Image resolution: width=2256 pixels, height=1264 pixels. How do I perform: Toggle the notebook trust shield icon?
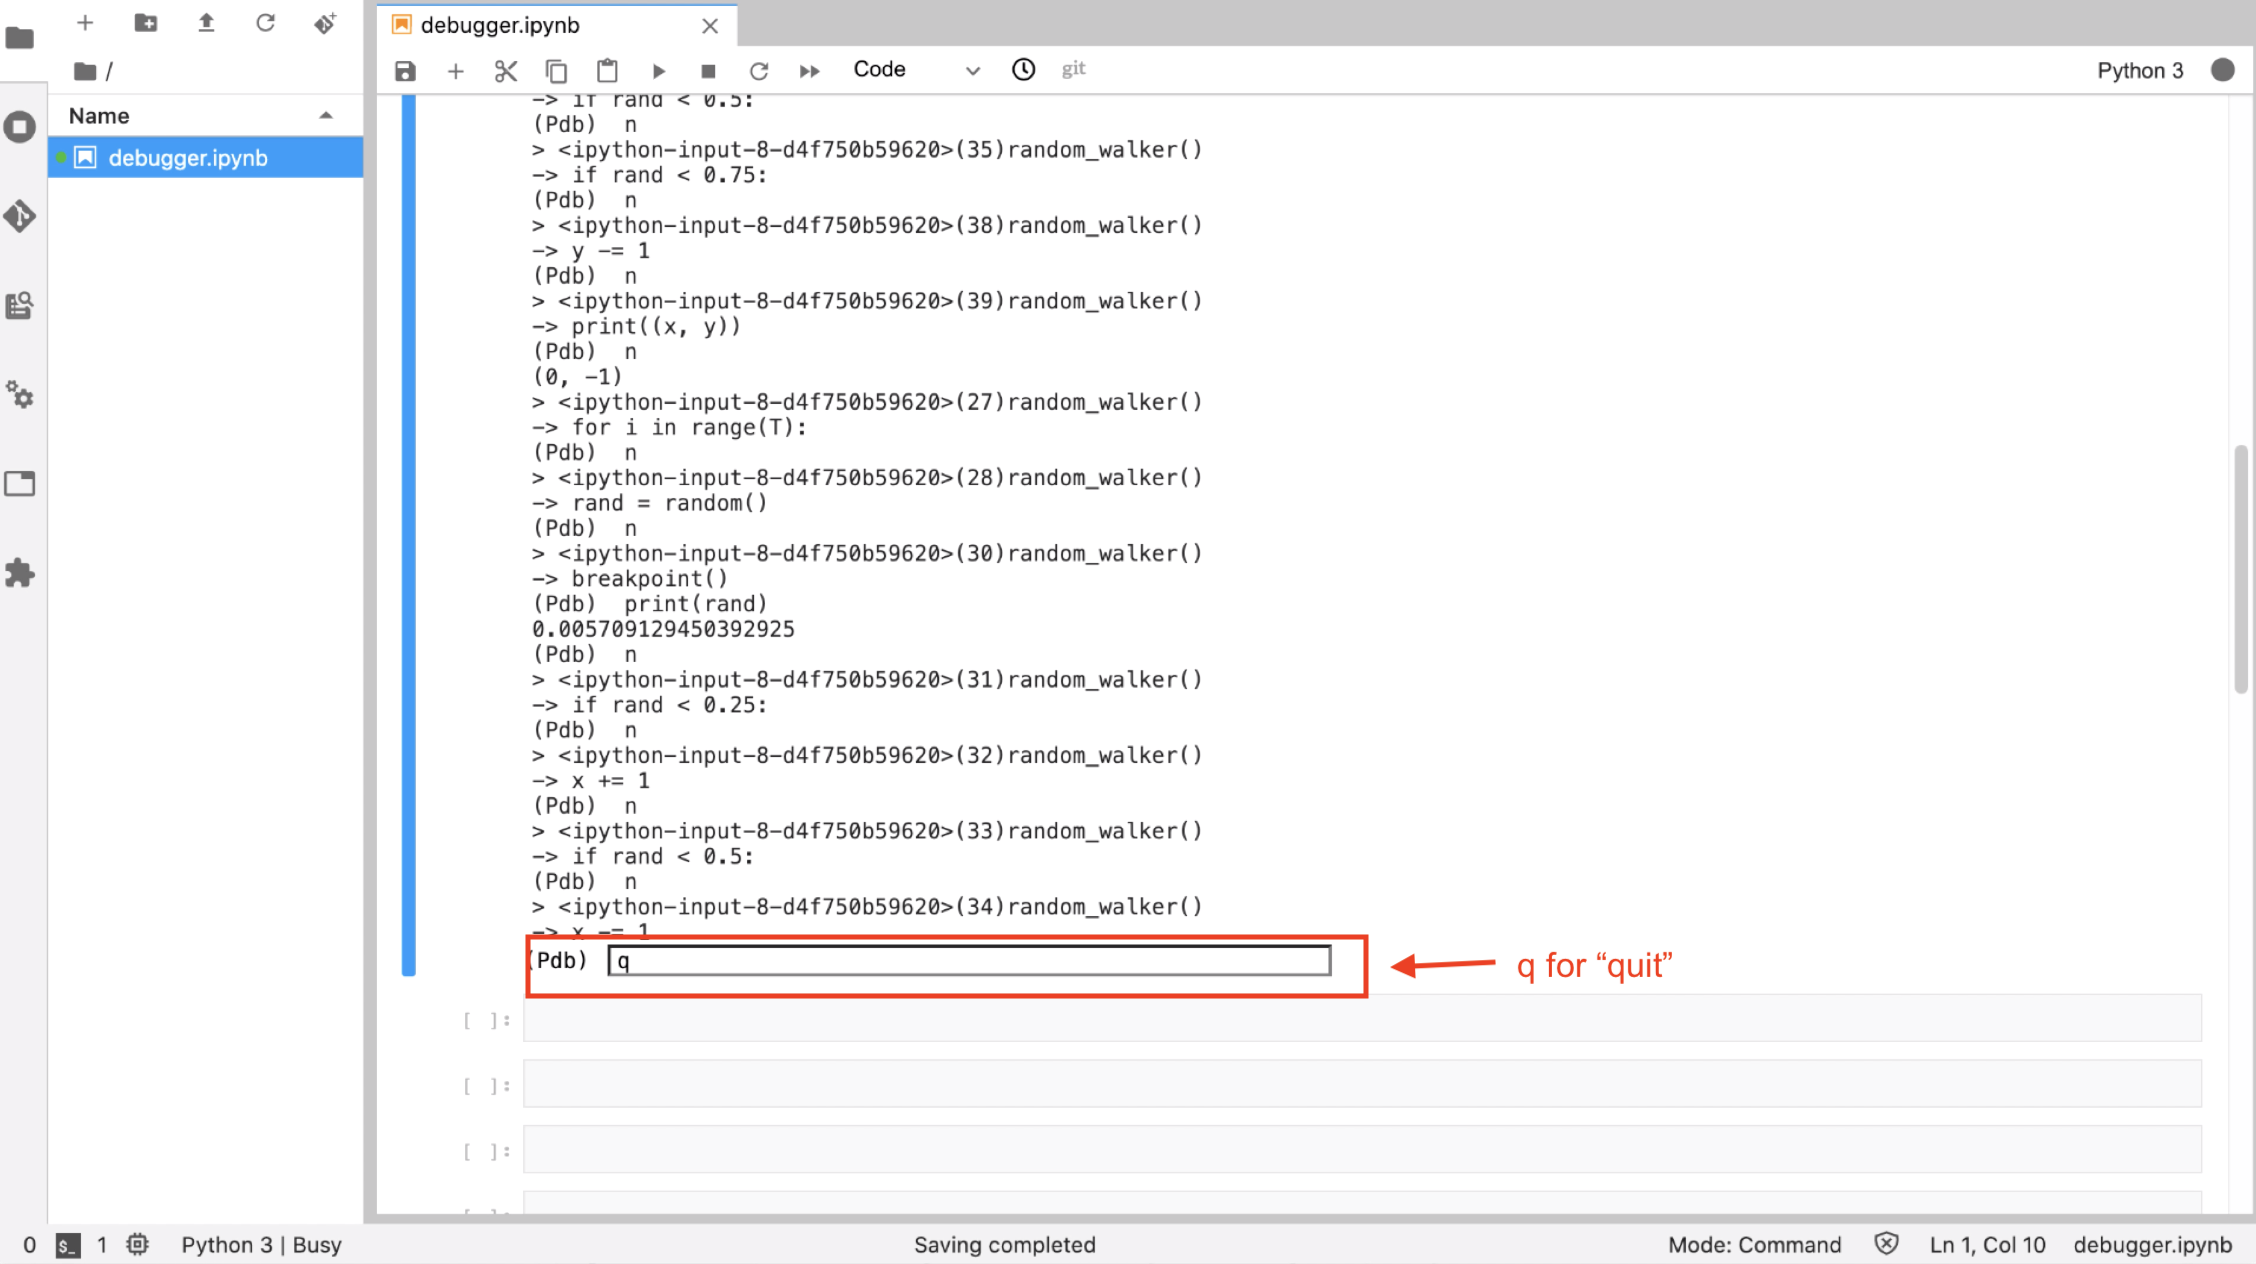(1886, 1244)
